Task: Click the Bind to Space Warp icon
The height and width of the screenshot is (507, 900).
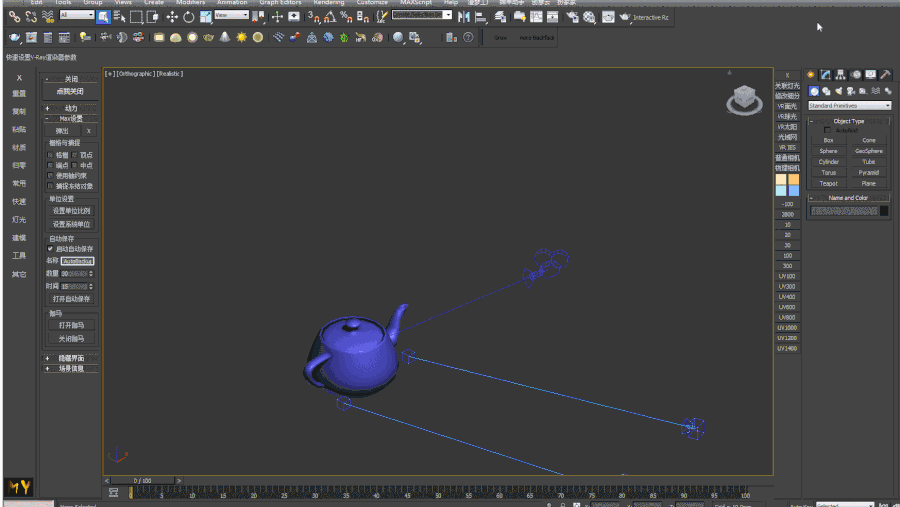Action: (x=48, y=17)
